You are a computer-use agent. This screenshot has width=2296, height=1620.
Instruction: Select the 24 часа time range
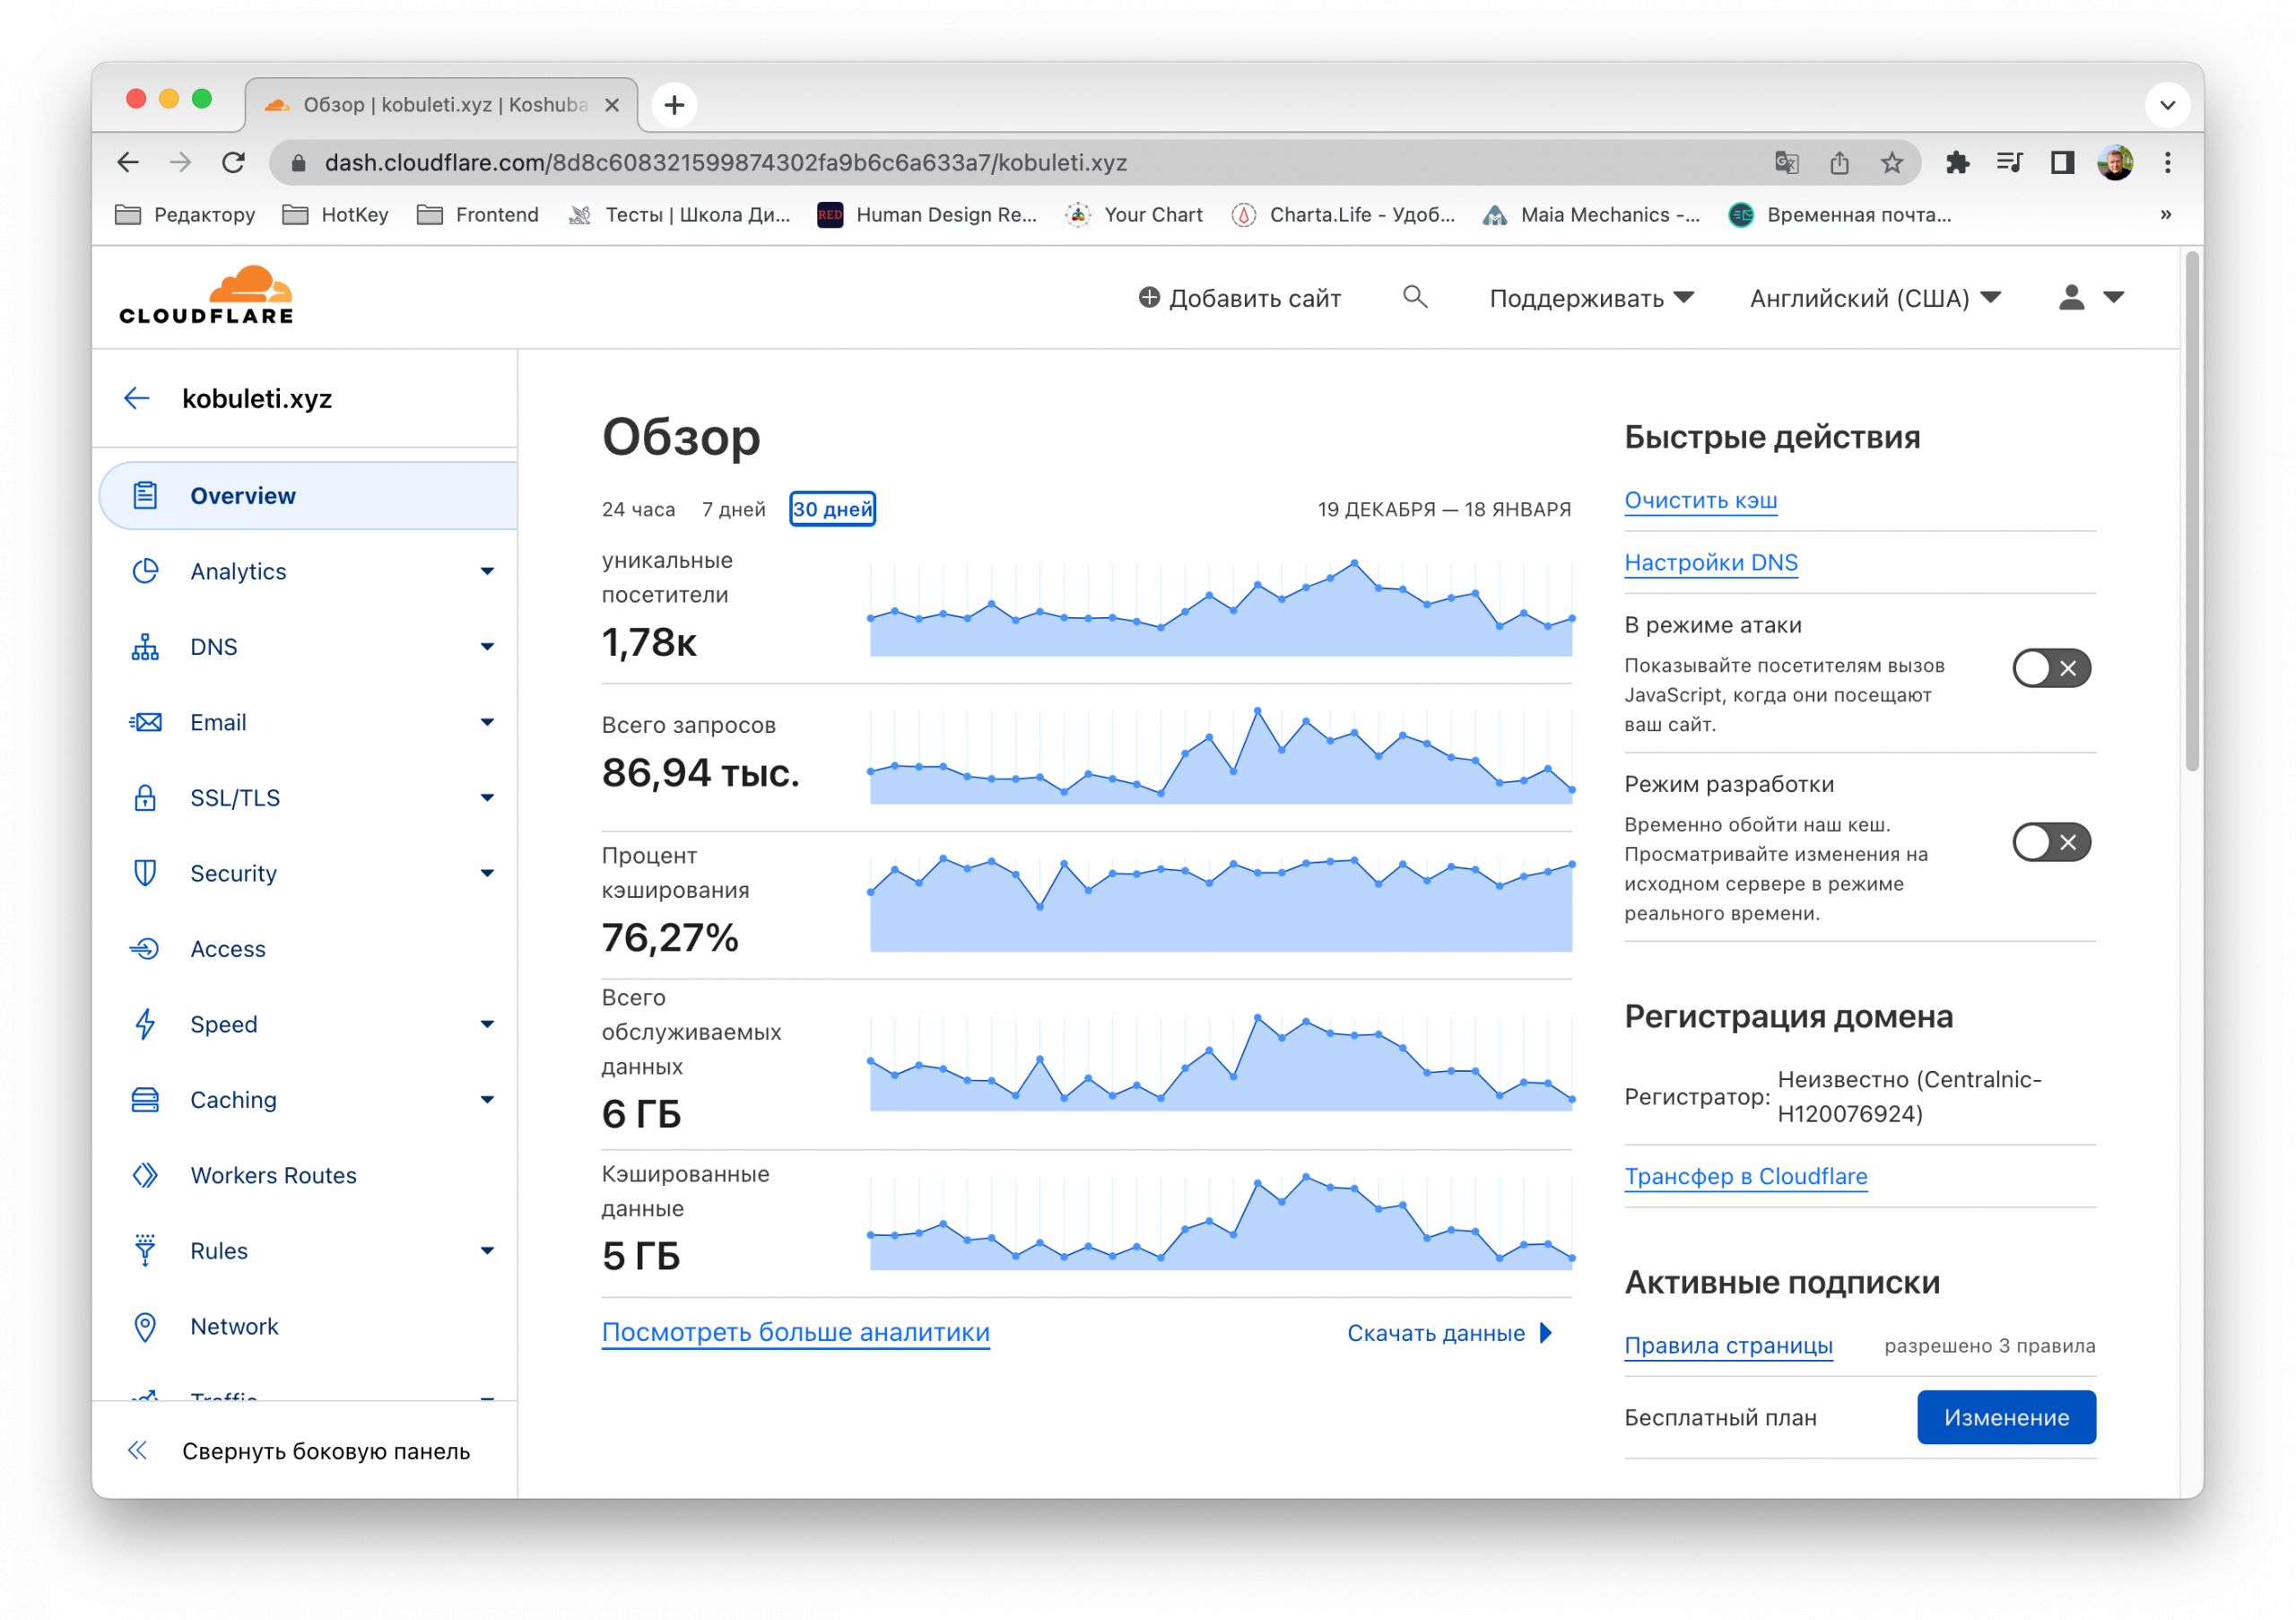point(638,509)
